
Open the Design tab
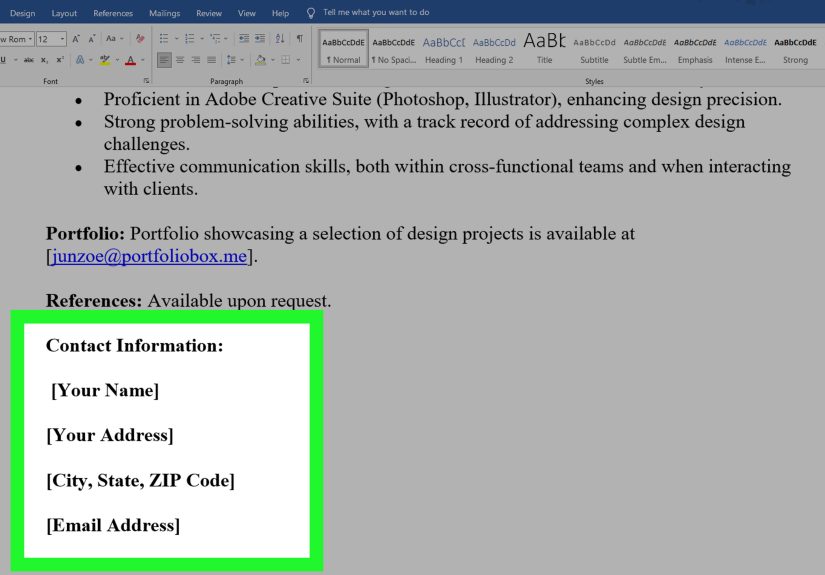click(23, 13)
